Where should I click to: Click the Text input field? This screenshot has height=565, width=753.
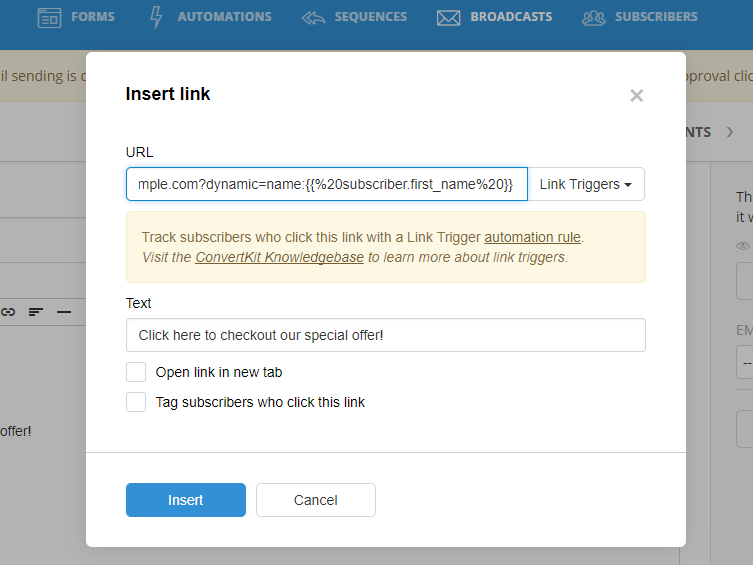[x=386, y=335]
